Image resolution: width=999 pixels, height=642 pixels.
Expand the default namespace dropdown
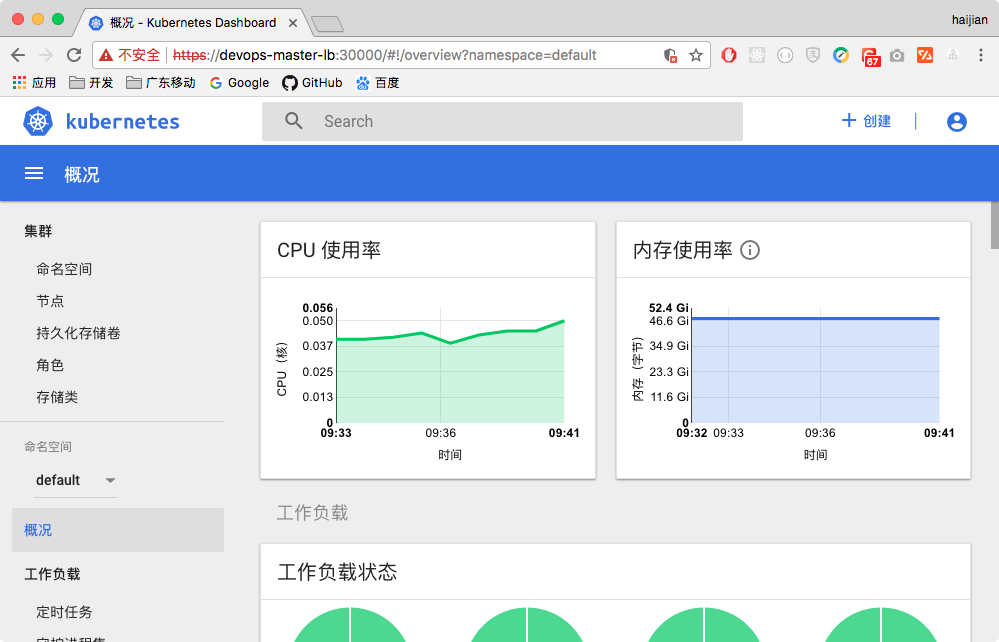click(76, 480)
